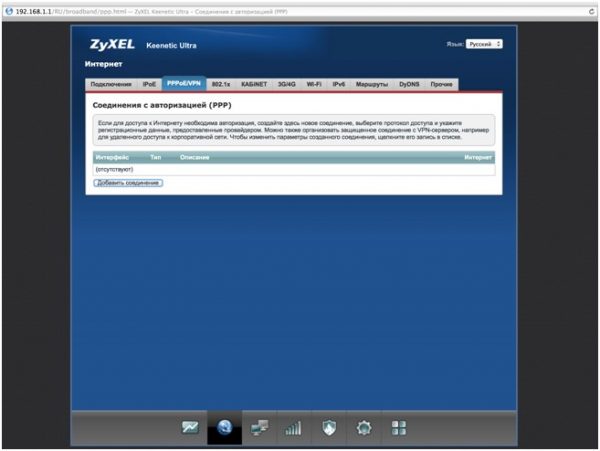600x451 pixels.
Task: Open the security shield icon
Action: [x=329, y=428]
